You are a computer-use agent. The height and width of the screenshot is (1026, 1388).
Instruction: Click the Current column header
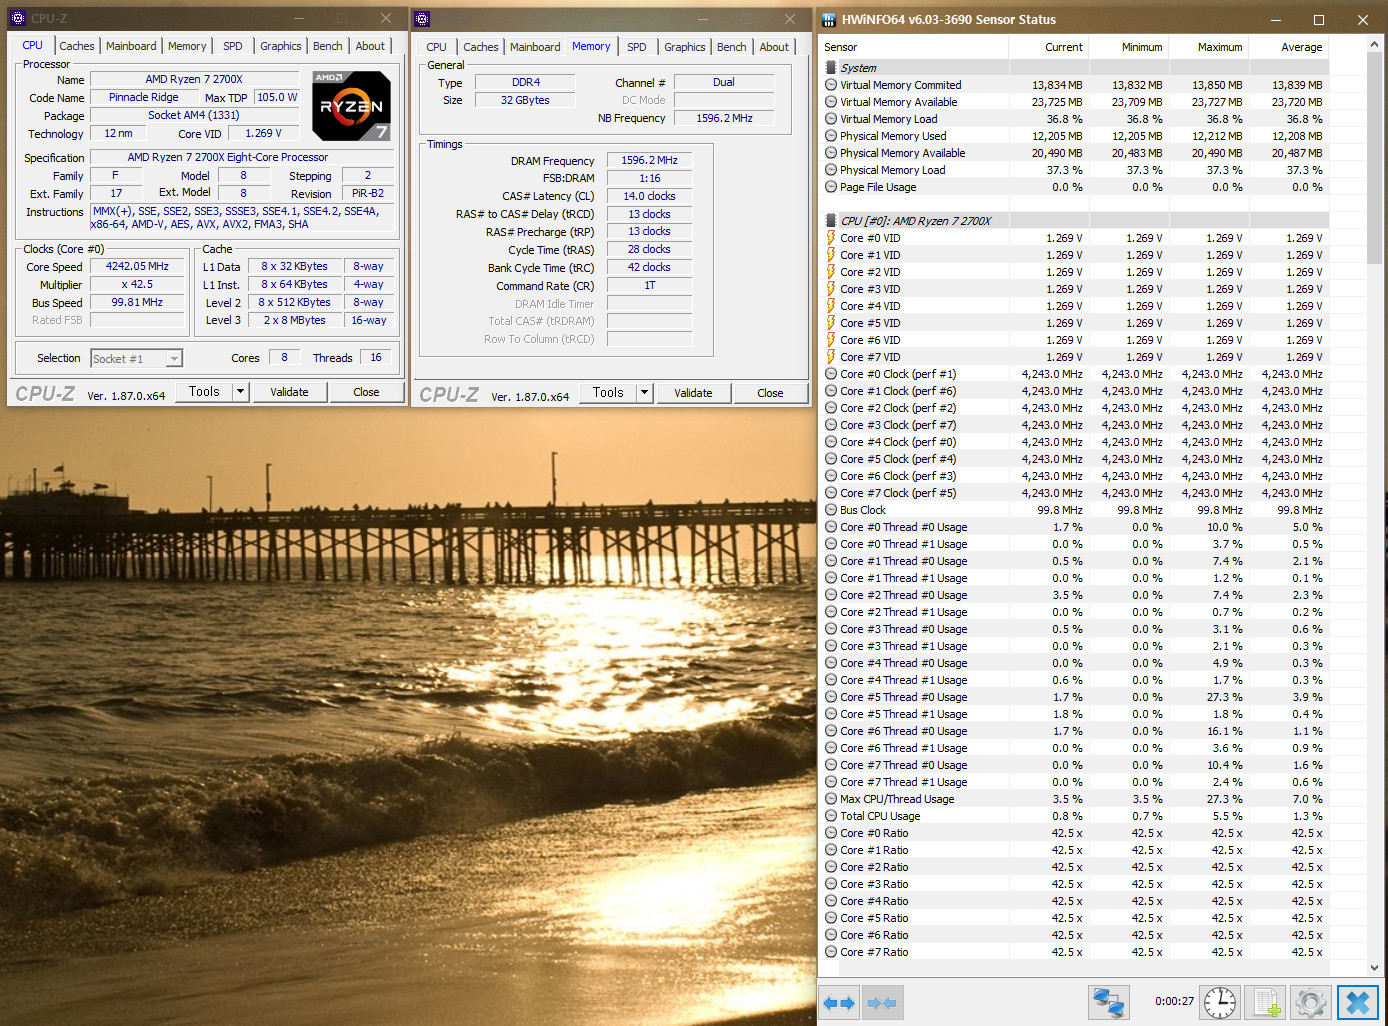point(1048,47)
